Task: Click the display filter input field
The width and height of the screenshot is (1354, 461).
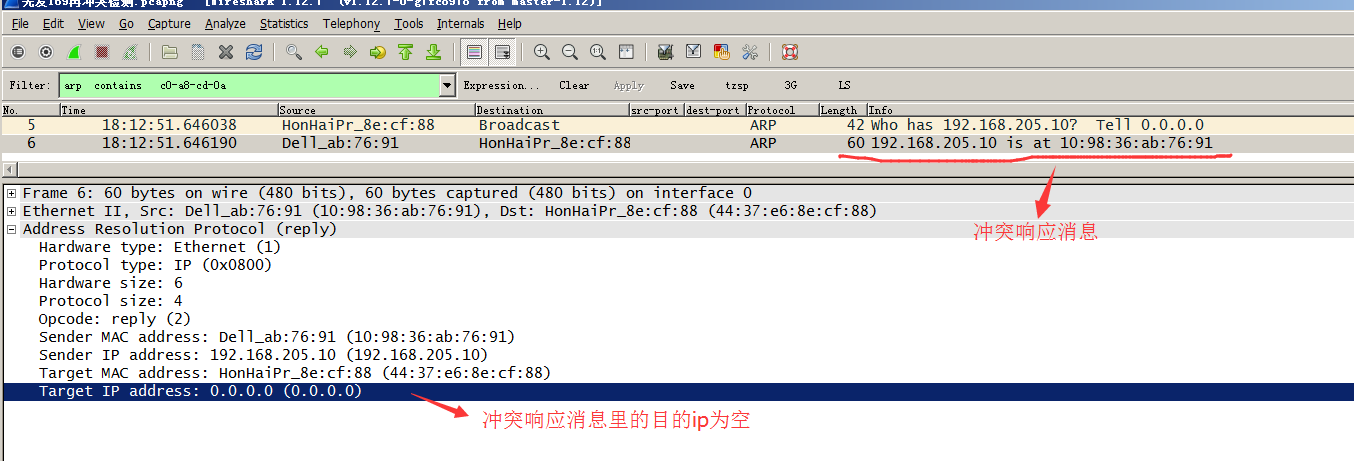Action: pos(249,86)
